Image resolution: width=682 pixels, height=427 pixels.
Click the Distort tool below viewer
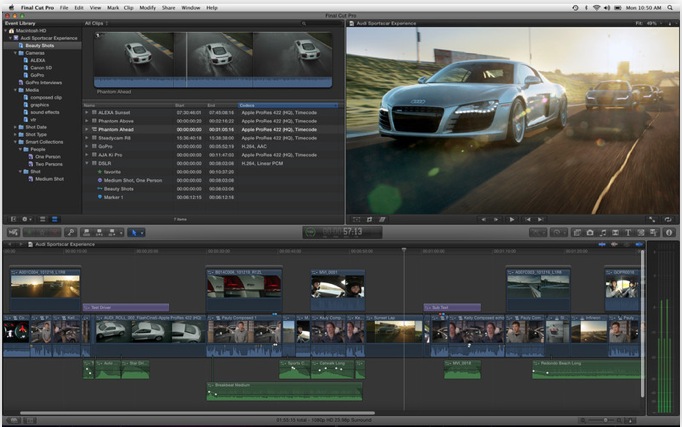point(382,220)
